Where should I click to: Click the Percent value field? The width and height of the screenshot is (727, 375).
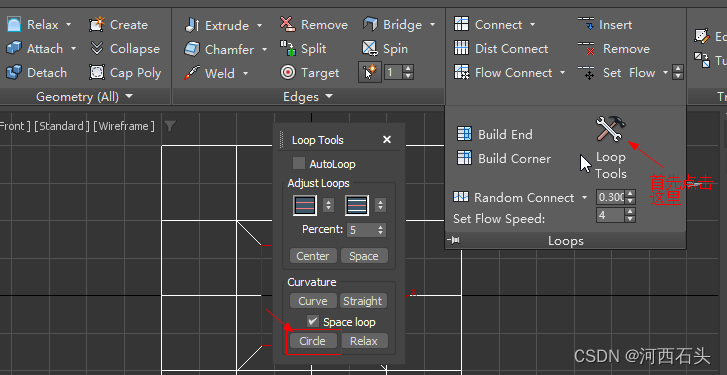pos(362,229)
